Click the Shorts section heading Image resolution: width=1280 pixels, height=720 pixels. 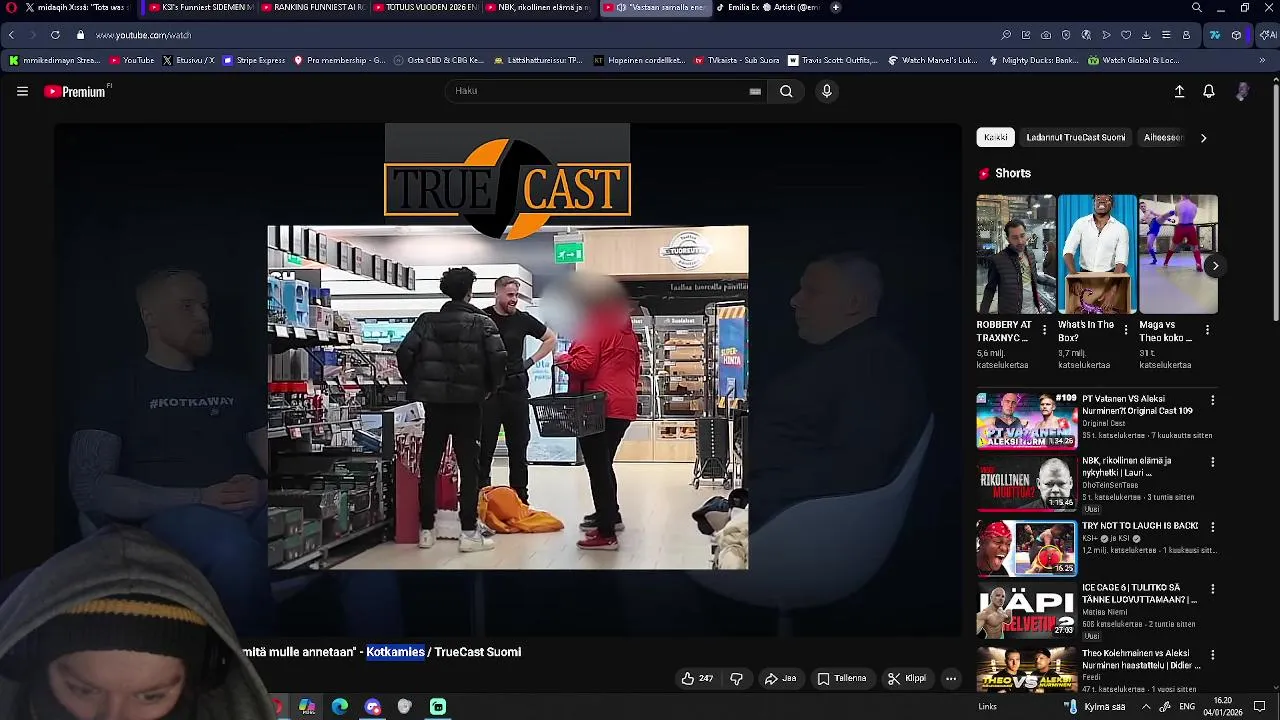1012,173
